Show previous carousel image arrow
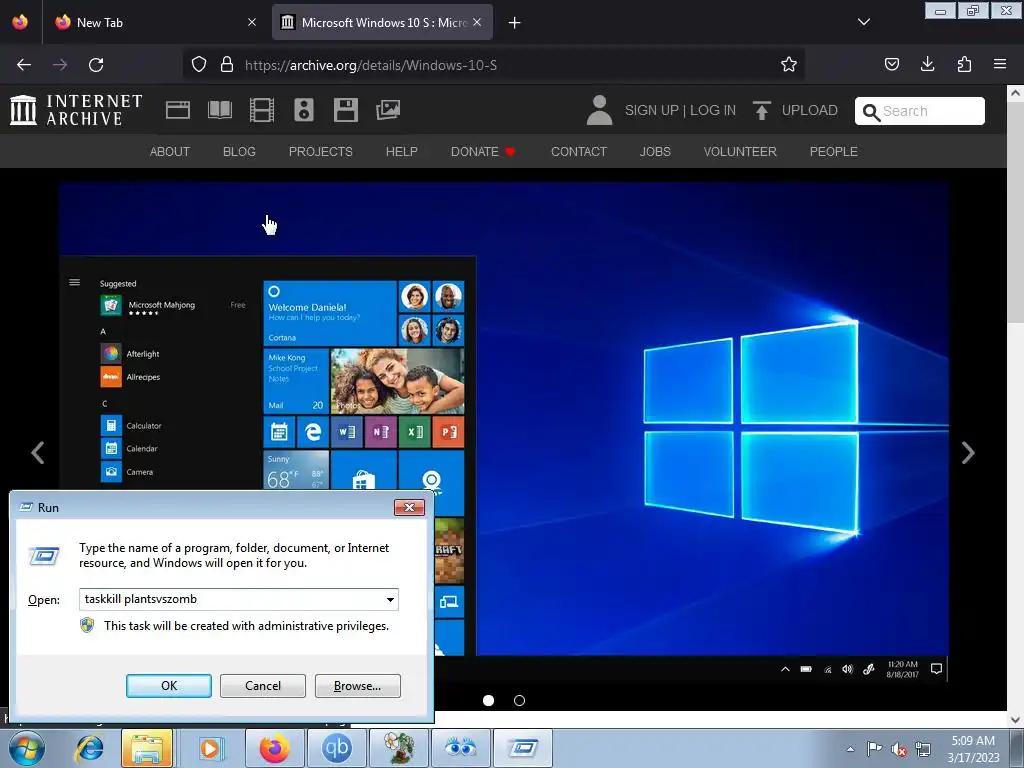 pyautogui.click(x=38, y=453)
